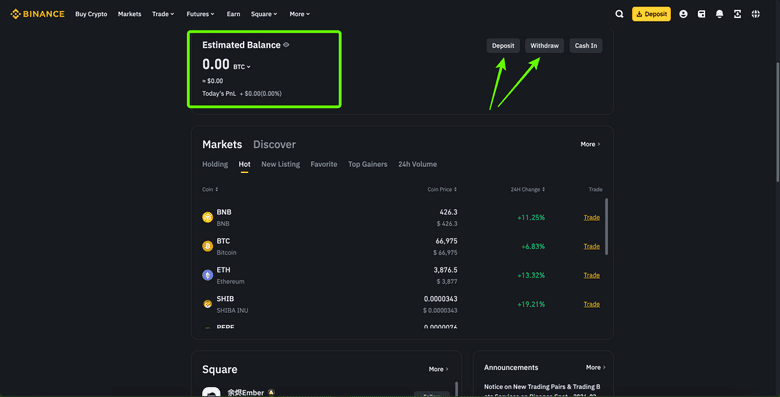Click the BNB coin icon
780x397 pixels.
[207, 217]
